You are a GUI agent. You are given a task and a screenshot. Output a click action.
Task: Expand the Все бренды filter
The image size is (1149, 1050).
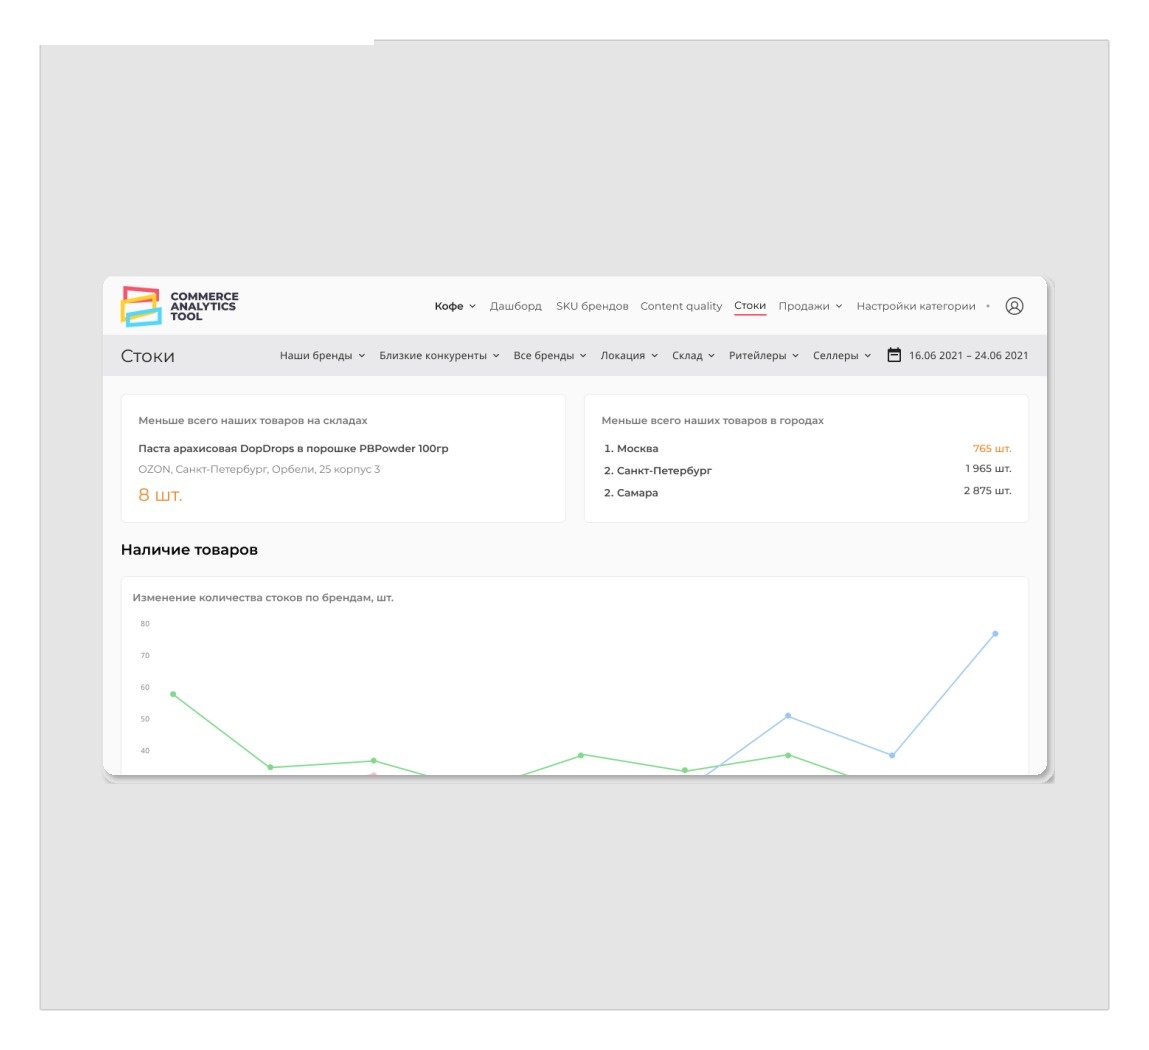(550, 355)
